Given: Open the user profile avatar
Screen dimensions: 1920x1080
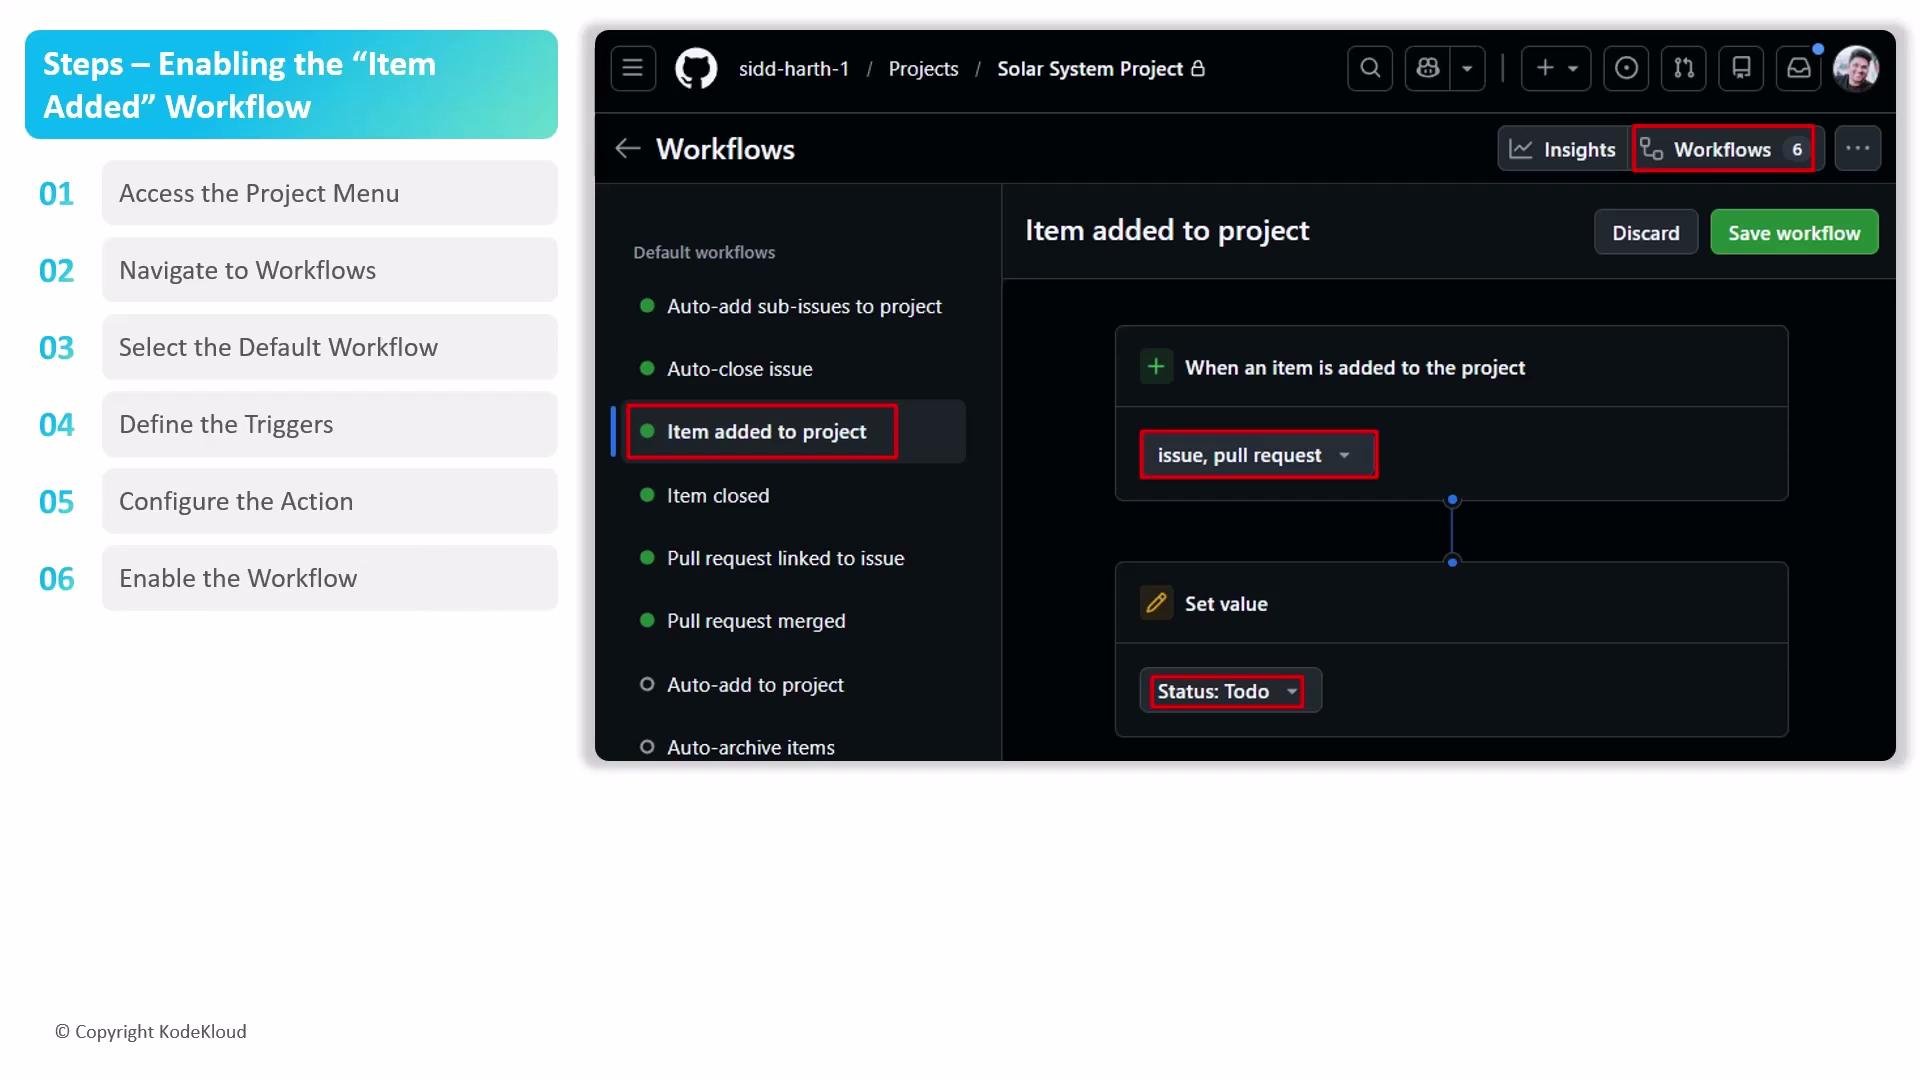Looking at the screenshot, I should point(1857,69).
